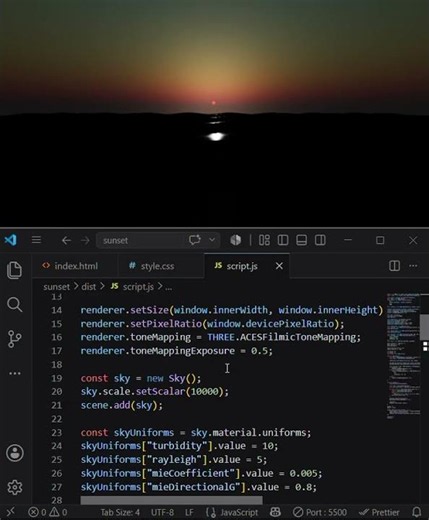
Task: Split the editor to the right
Action: (394, 266)
